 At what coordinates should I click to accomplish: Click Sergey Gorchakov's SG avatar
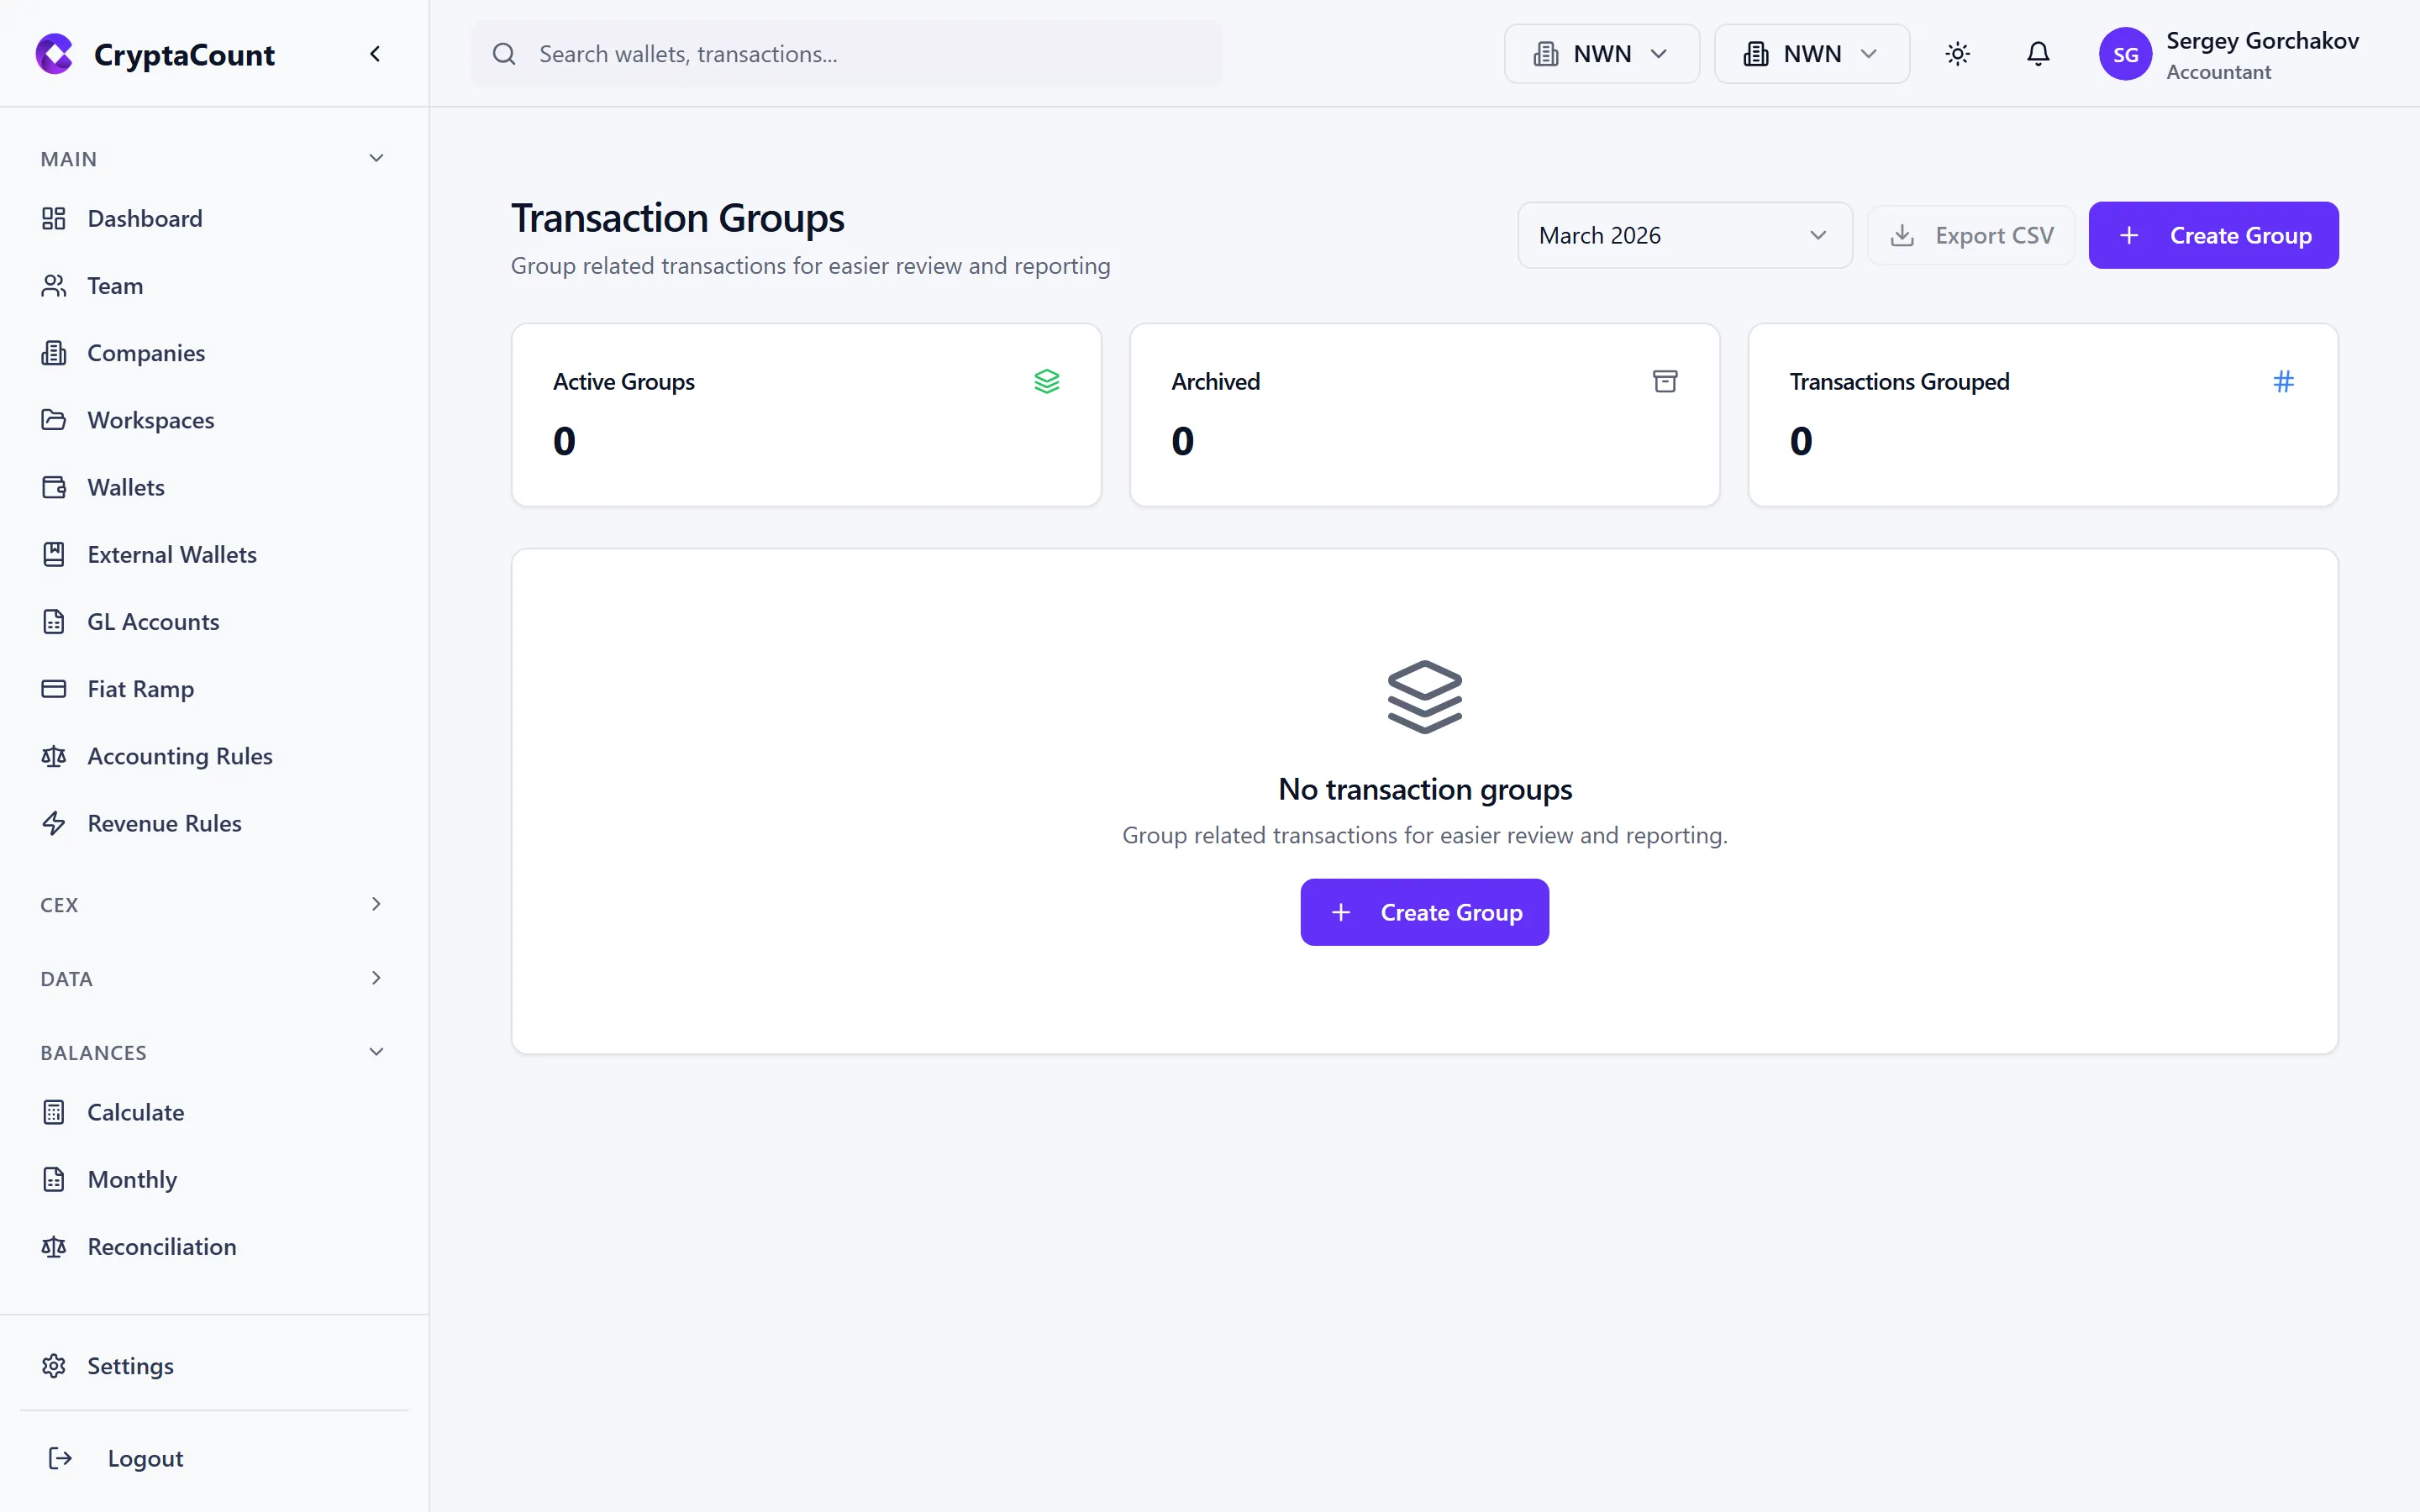2127,54
